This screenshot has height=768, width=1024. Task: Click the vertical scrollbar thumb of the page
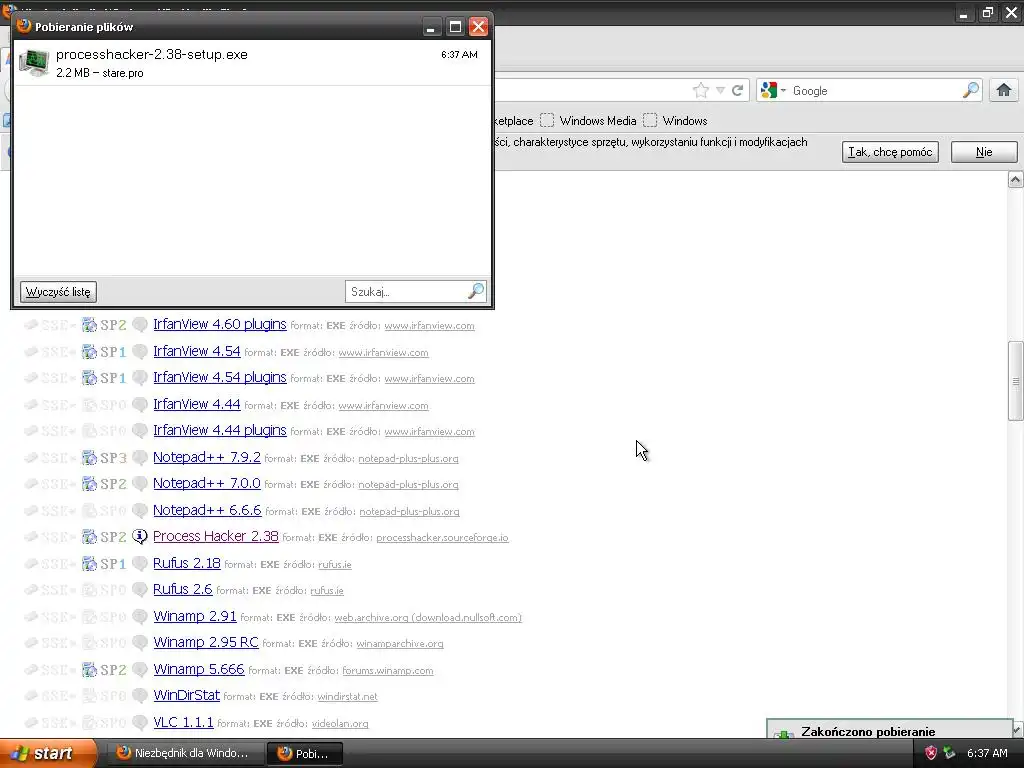[1016, 381]
